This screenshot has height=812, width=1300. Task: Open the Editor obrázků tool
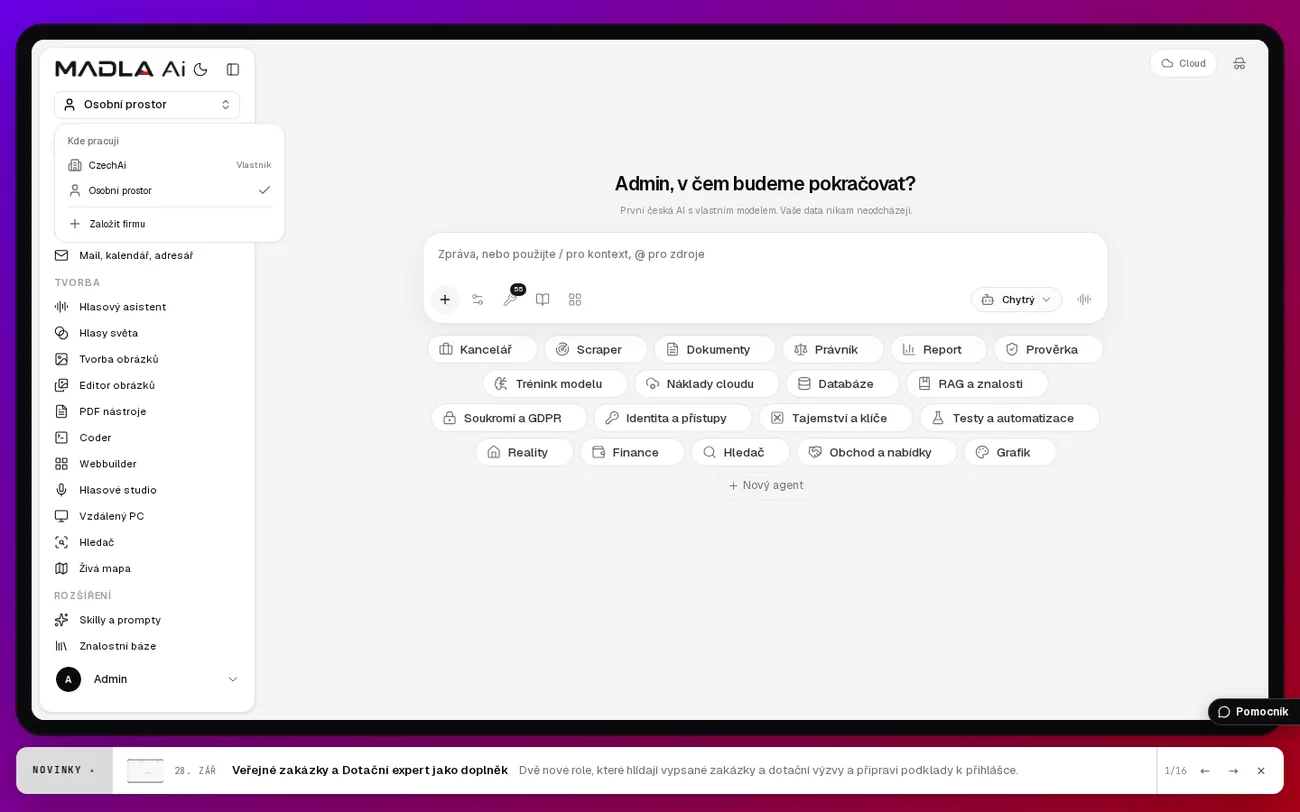coord(147,385)
